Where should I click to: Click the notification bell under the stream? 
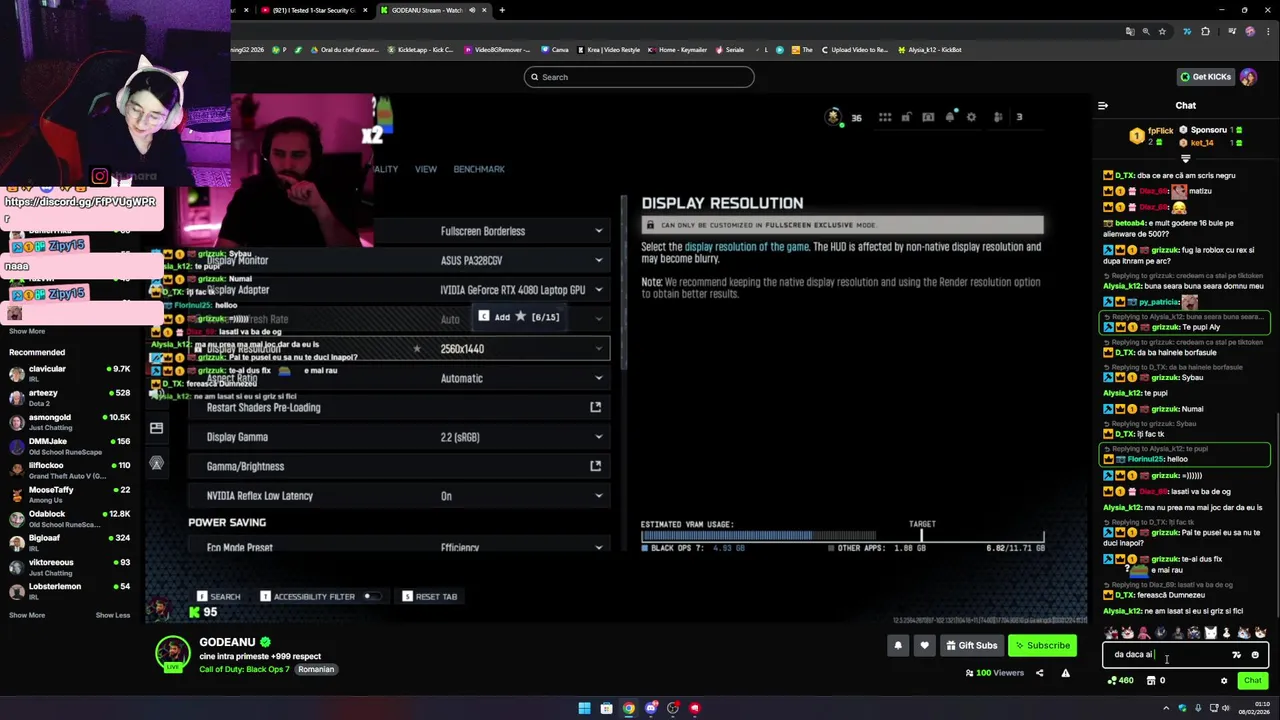(x=898, y=645)
